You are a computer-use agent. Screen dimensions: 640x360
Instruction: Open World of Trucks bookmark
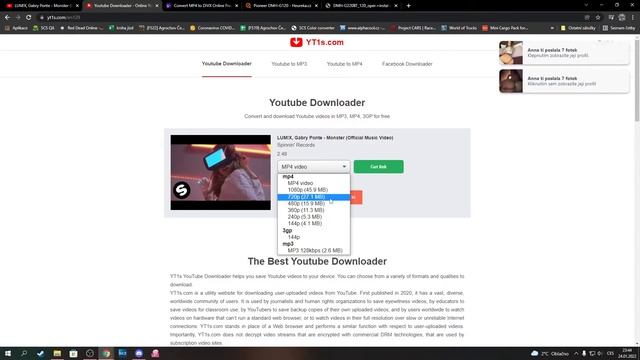click(459, 28)
